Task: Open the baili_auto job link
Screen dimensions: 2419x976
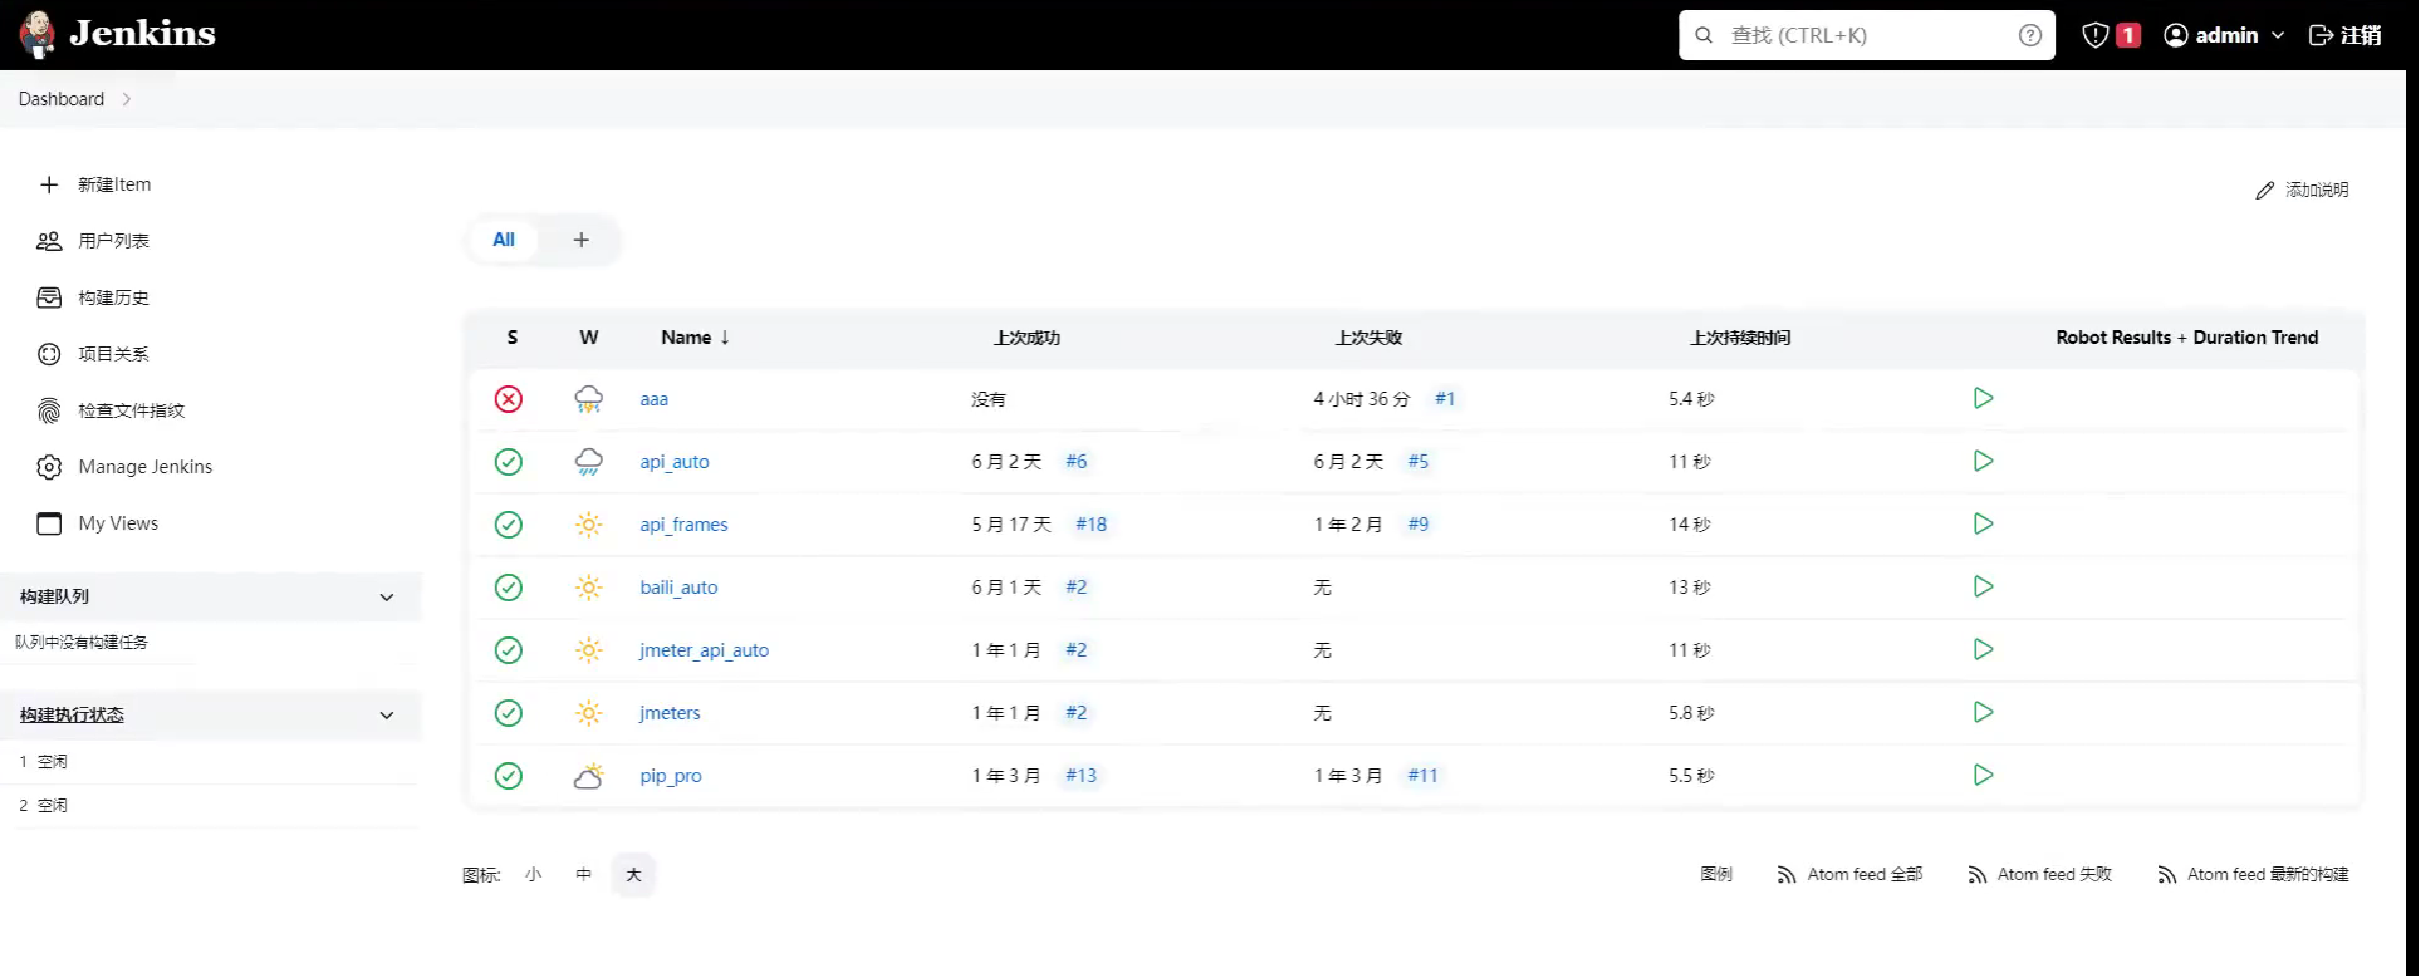Action: point(679,588)
